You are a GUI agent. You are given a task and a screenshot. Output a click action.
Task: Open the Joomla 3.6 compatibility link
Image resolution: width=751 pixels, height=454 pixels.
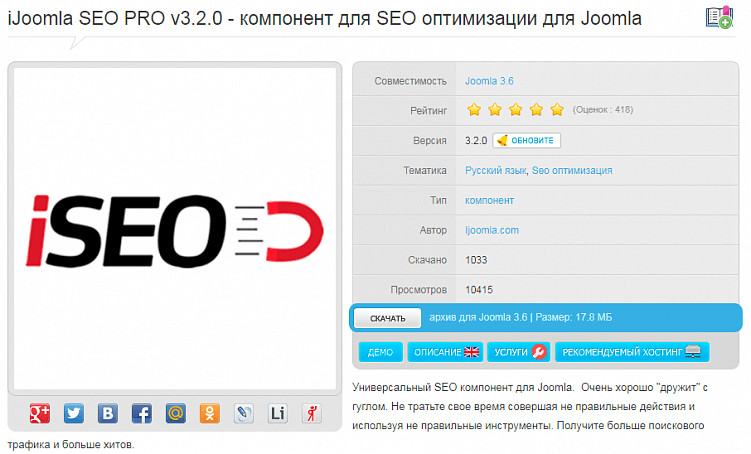tap(489, 81)
